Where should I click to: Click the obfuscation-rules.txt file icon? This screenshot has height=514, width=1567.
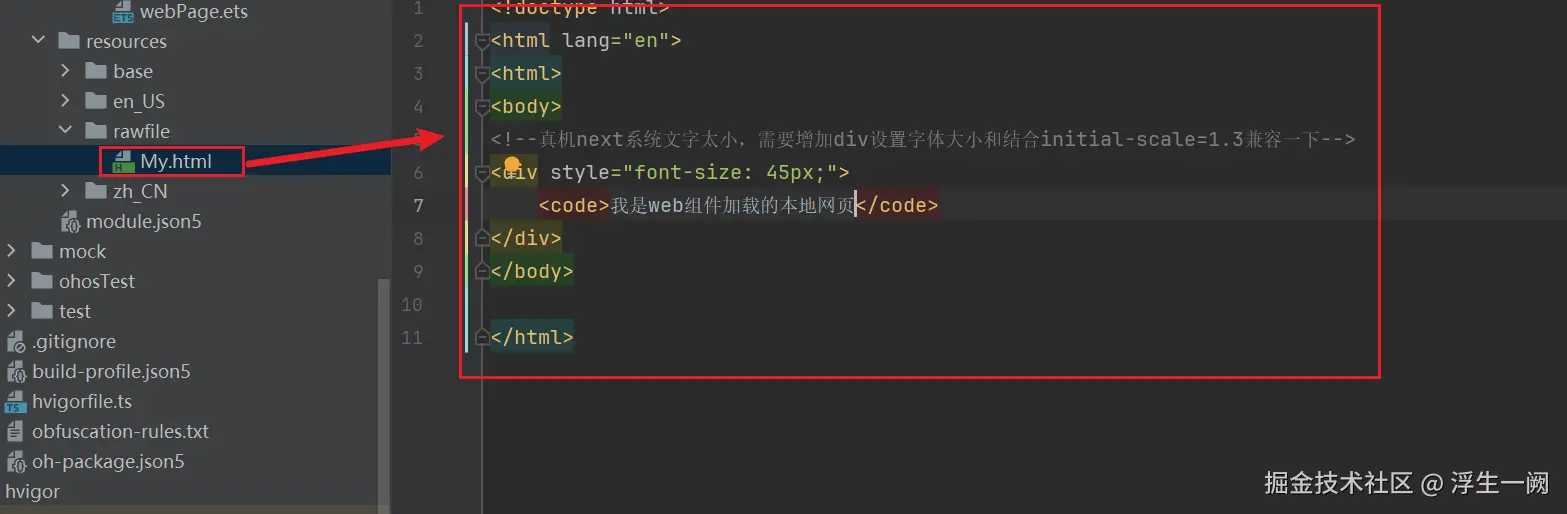tap(15, 431)
